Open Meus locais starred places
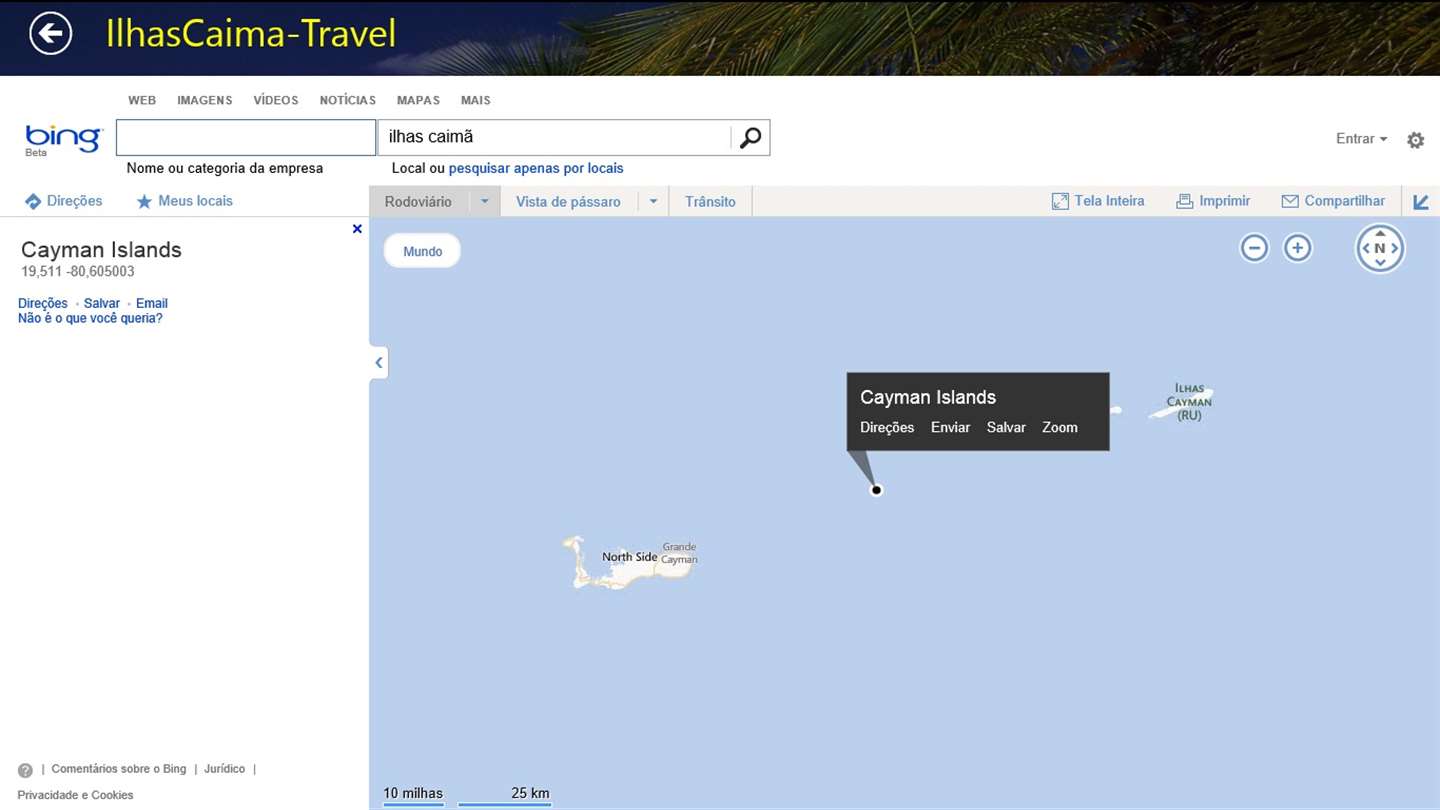Screen dimensions: 1440x810 pos(185,201)
